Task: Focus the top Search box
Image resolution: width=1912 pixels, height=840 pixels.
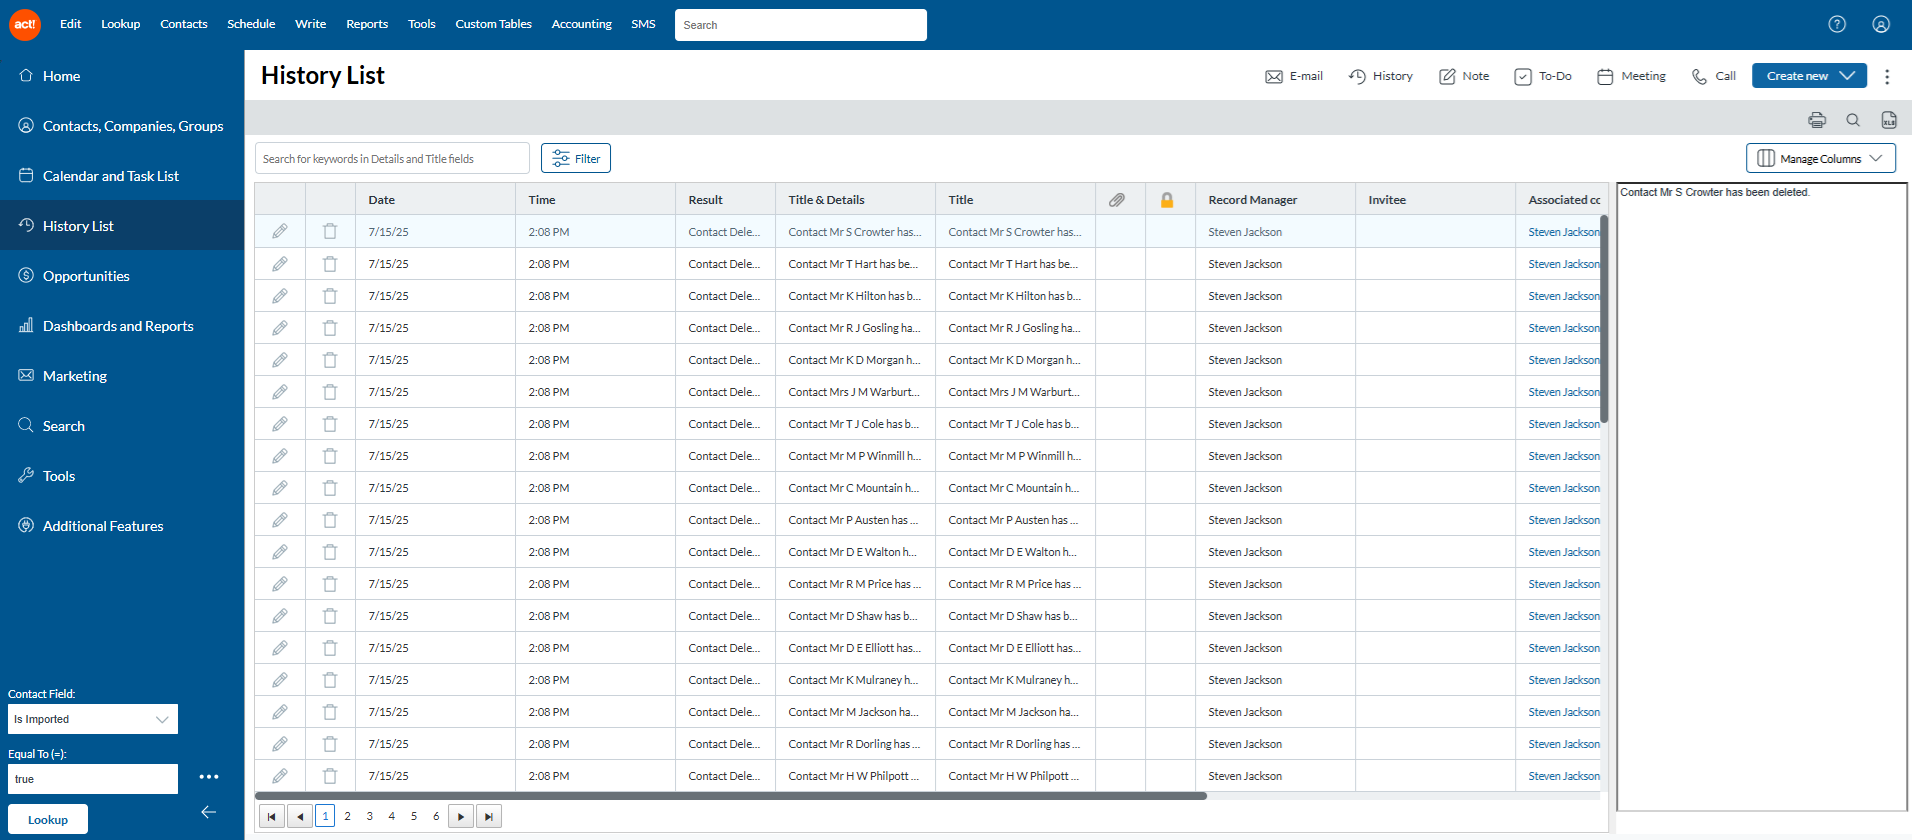Action: tap(801, 25)
